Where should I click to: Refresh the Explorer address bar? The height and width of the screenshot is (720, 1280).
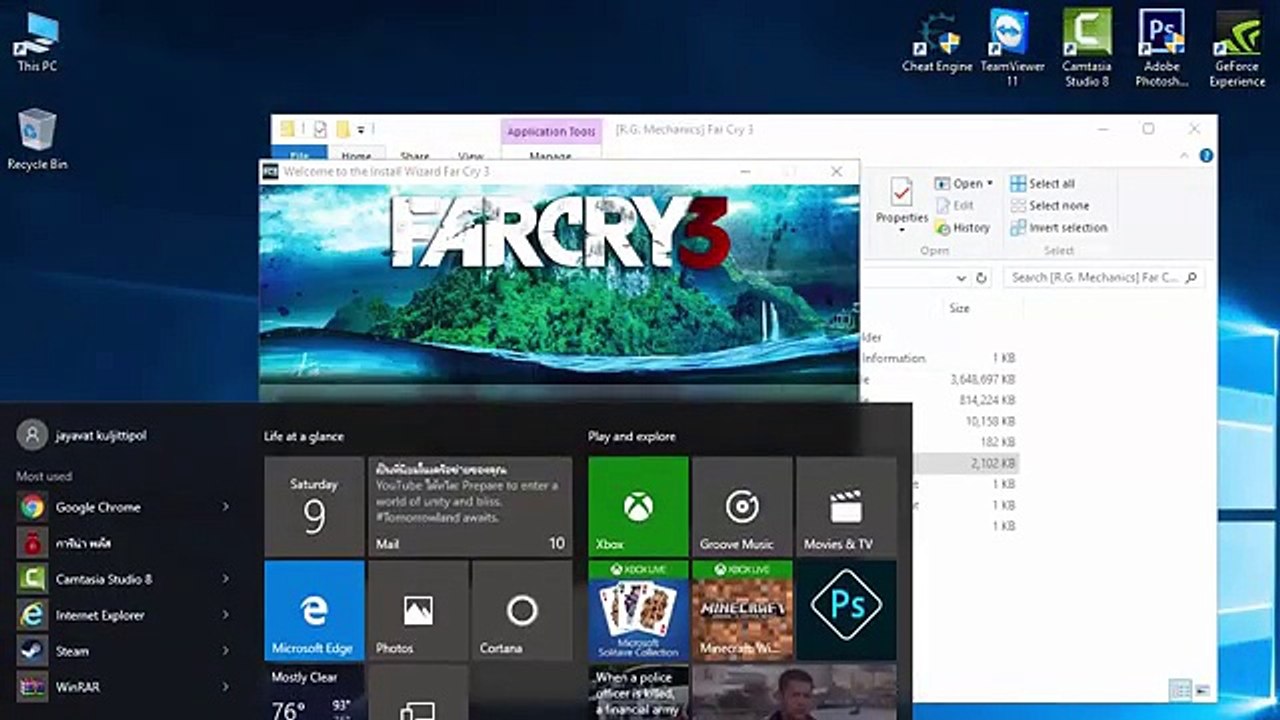coord(982,278)
